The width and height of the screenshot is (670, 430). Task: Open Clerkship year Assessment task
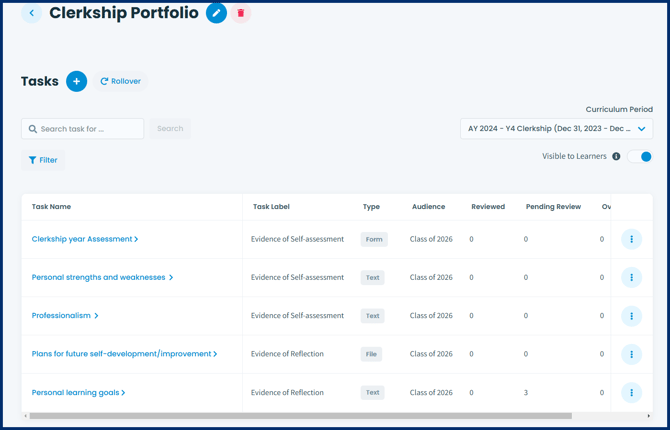[85, 239]
